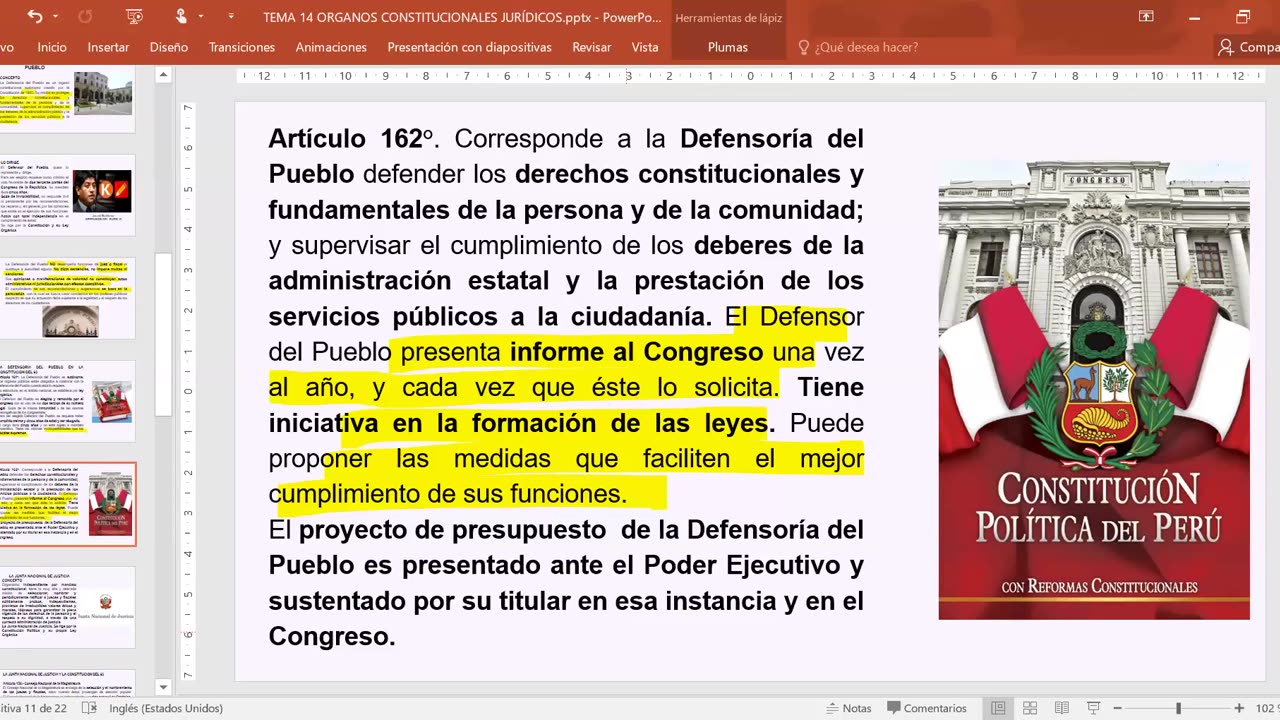The image size is (1280, 720).
Task: Select the thumbnail with the arch building photo
Action: [x=67, y=298]
